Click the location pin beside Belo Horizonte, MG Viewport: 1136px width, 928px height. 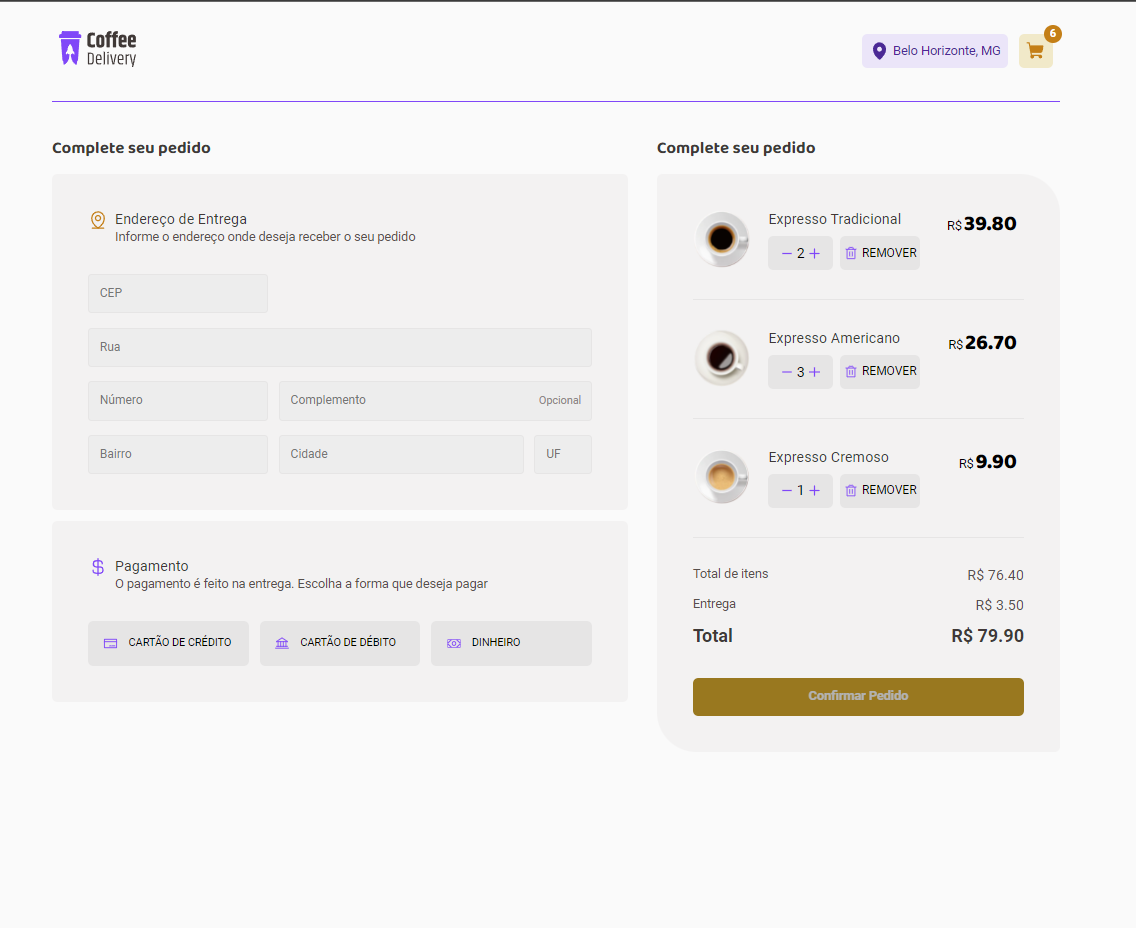879,50
